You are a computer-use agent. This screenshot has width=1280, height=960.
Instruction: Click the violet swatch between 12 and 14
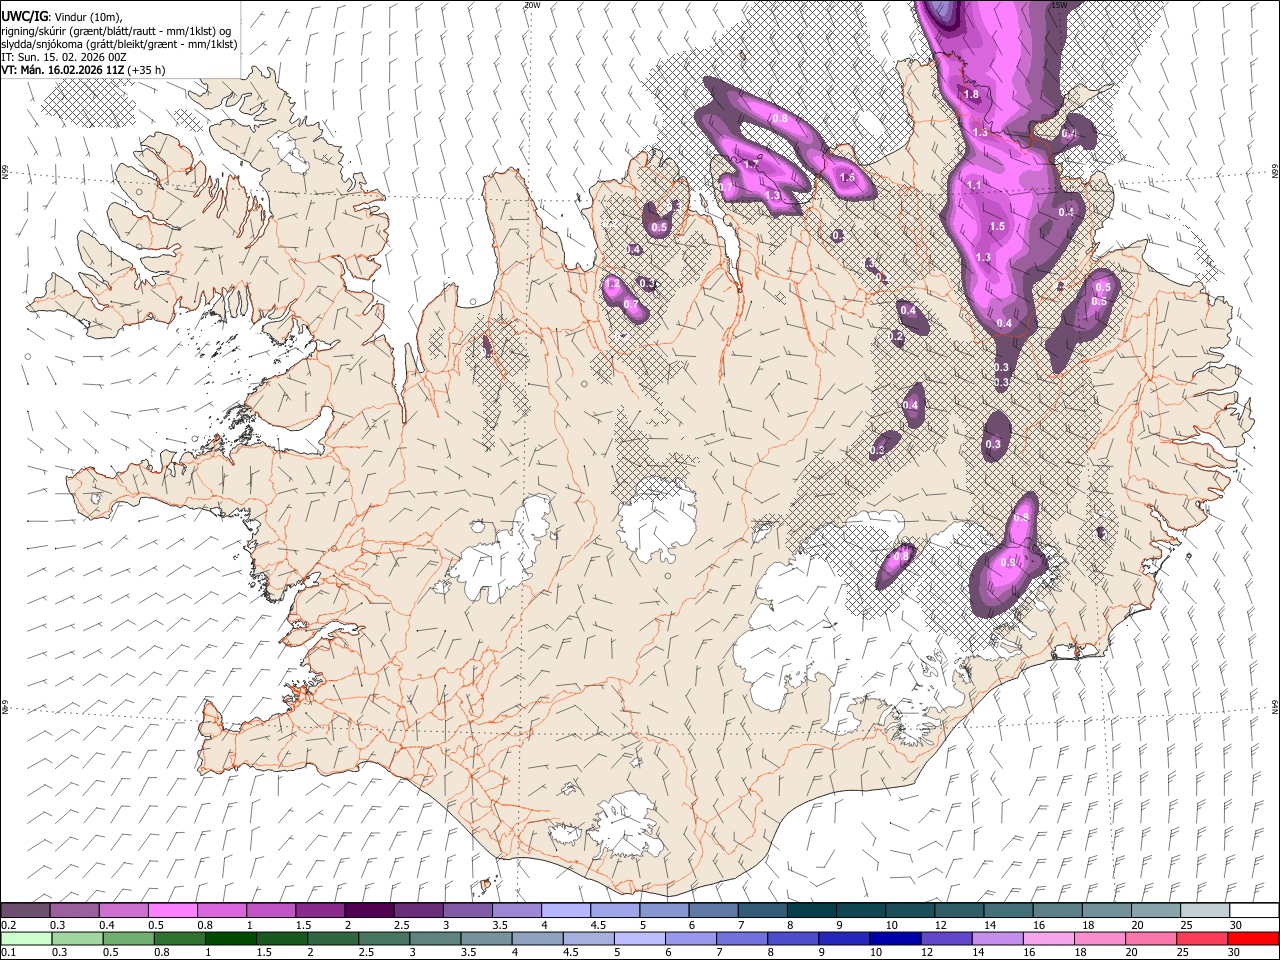(x=945, y=938)
